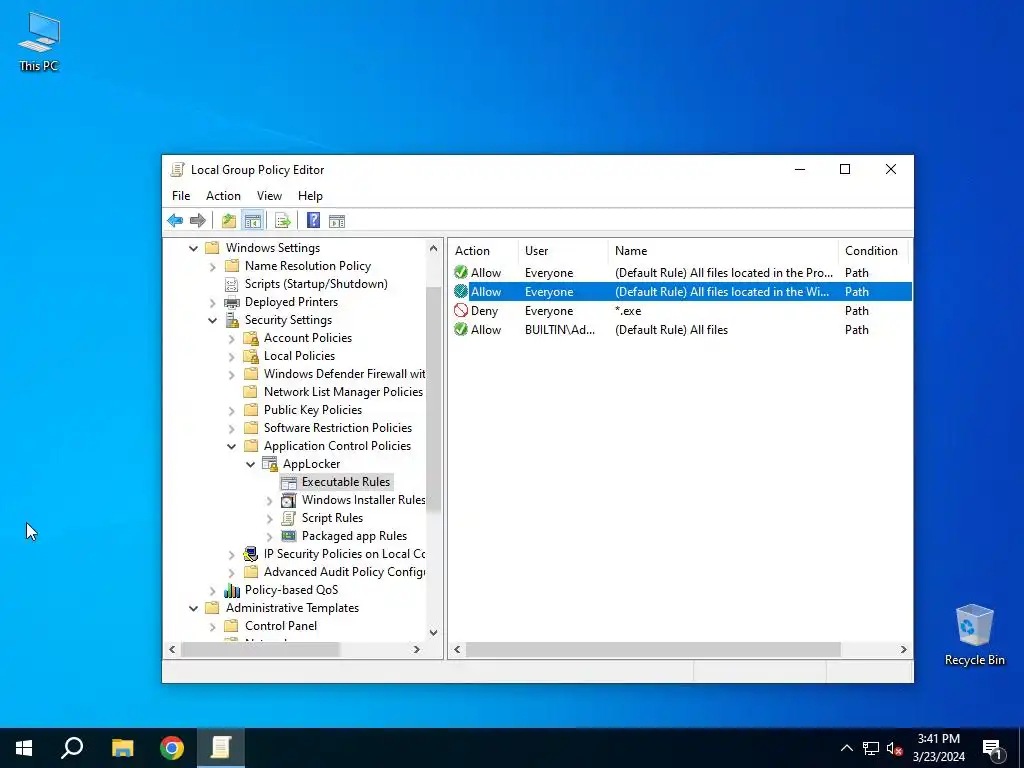Click the tree pane vertical scrollbar
Screen dimensions: 1024x768
click(x=434, y=398)
